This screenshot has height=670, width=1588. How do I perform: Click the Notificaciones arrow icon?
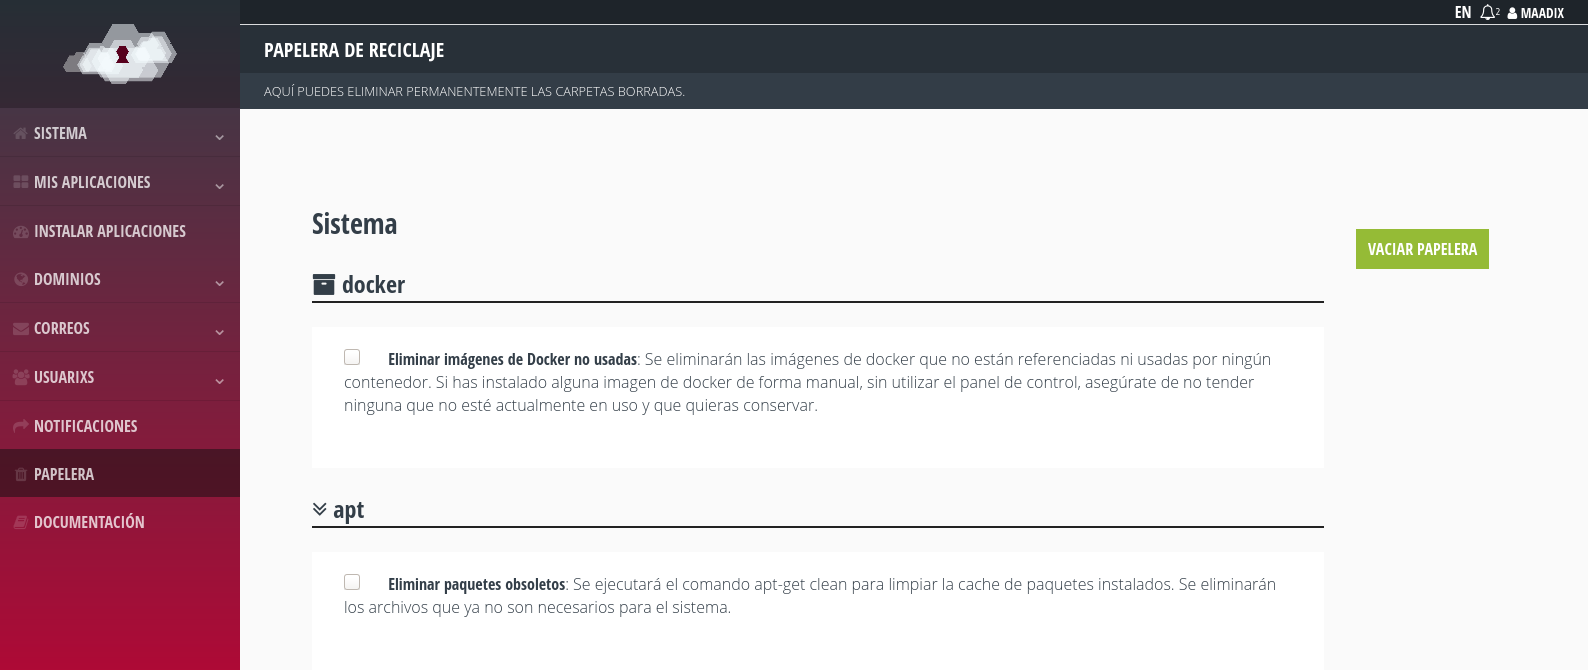tap(21, 426)
